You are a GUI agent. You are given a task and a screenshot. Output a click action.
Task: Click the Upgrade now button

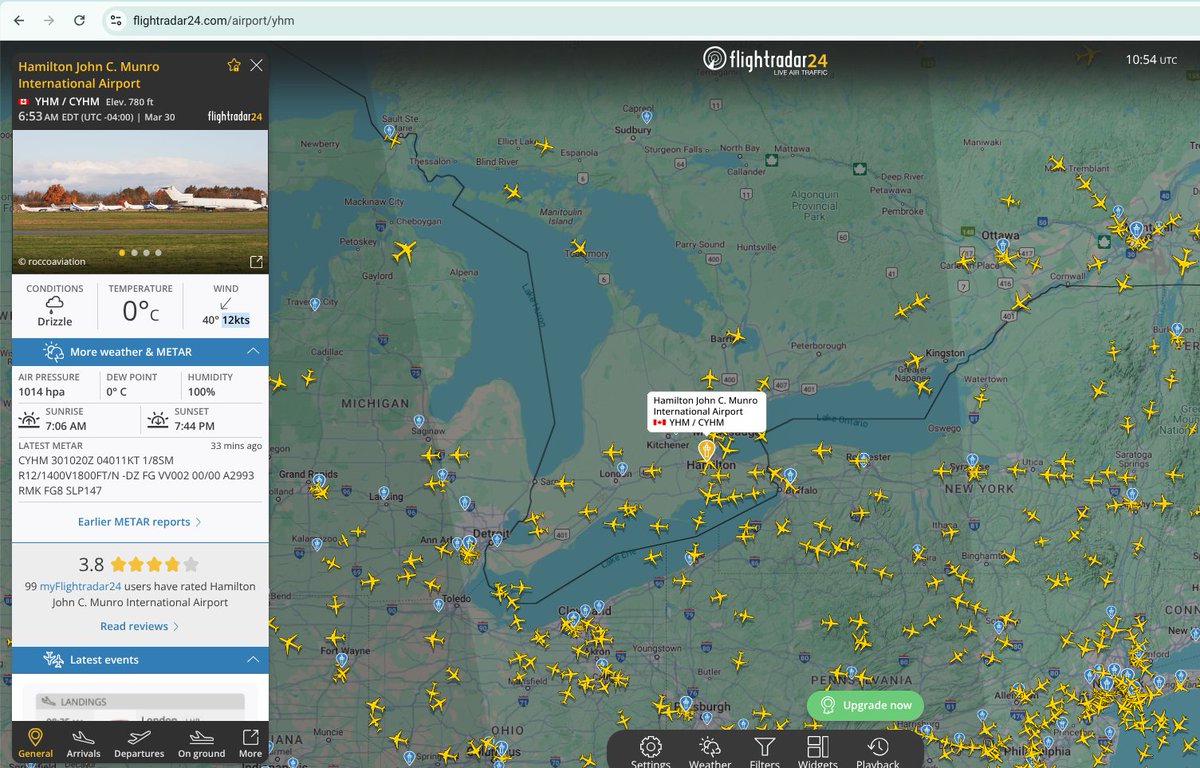(x=866, y=705)
